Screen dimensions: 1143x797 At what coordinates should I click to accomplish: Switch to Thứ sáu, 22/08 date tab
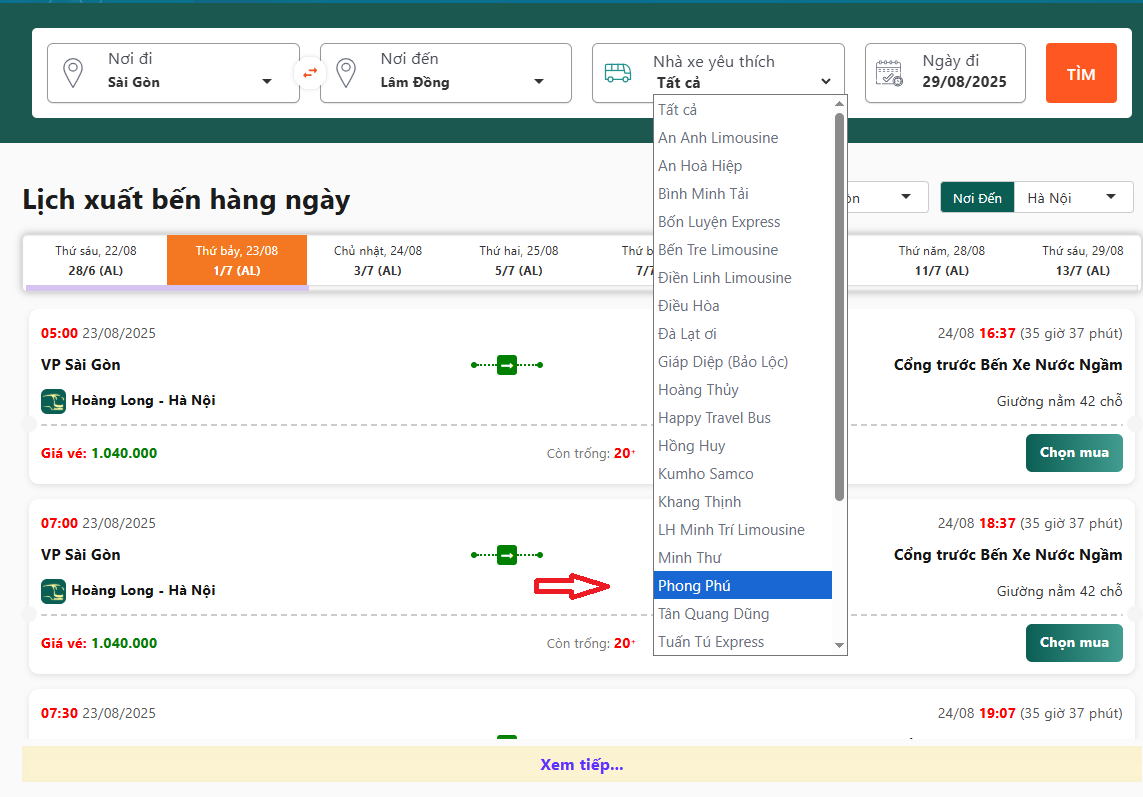point(95,260)
